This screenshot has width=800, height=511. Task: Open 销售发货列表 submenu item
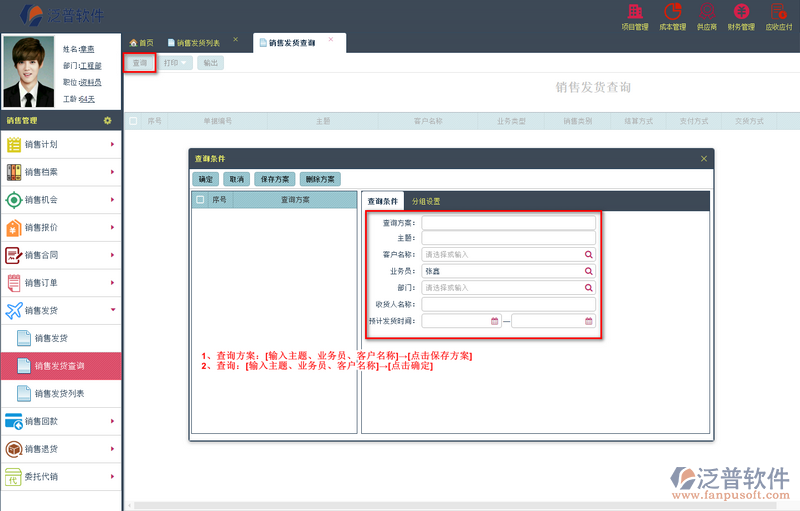click(61, 393)
